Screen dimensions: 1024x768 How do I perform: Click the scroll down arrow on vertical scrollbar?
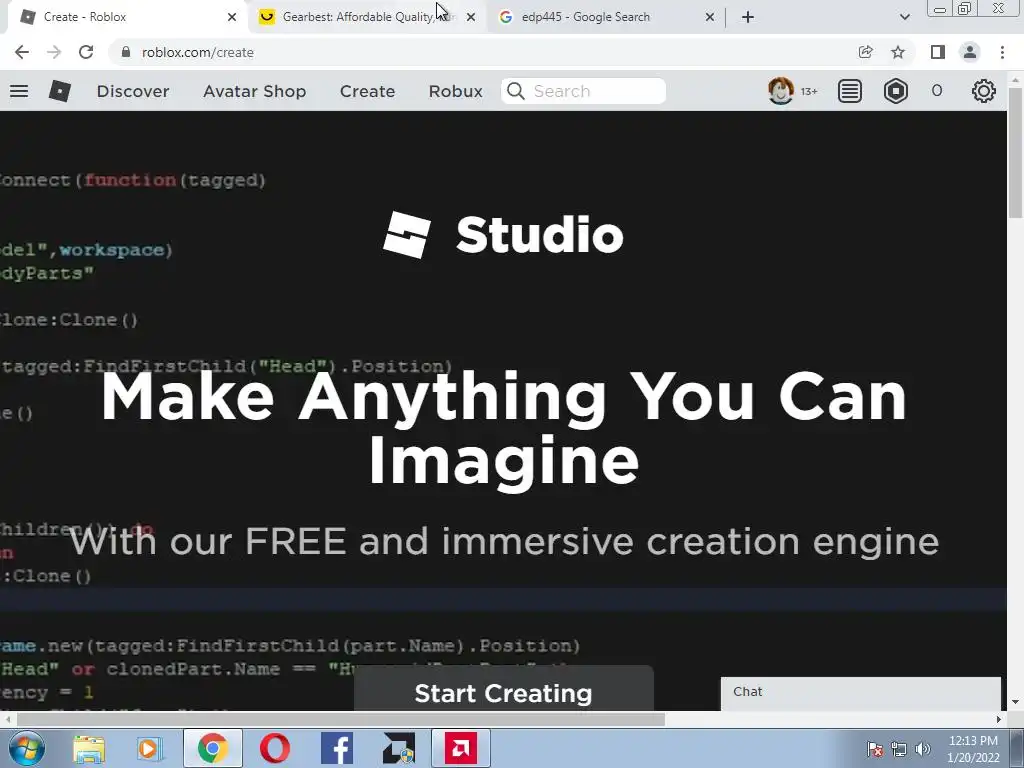pos(1016,703)
